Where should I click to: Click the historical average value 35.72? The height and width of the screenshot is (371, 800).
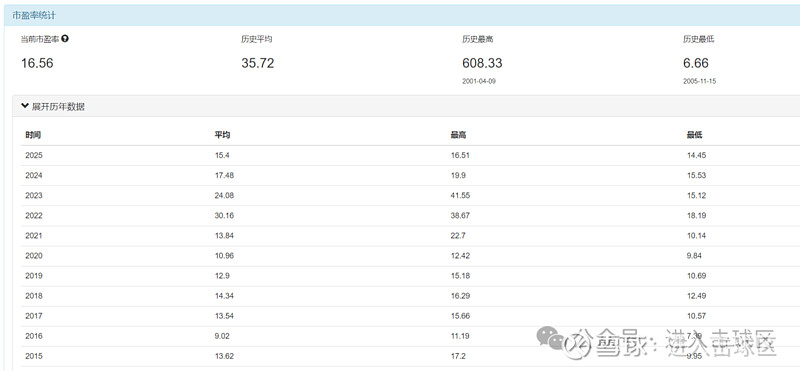point(258,63)
